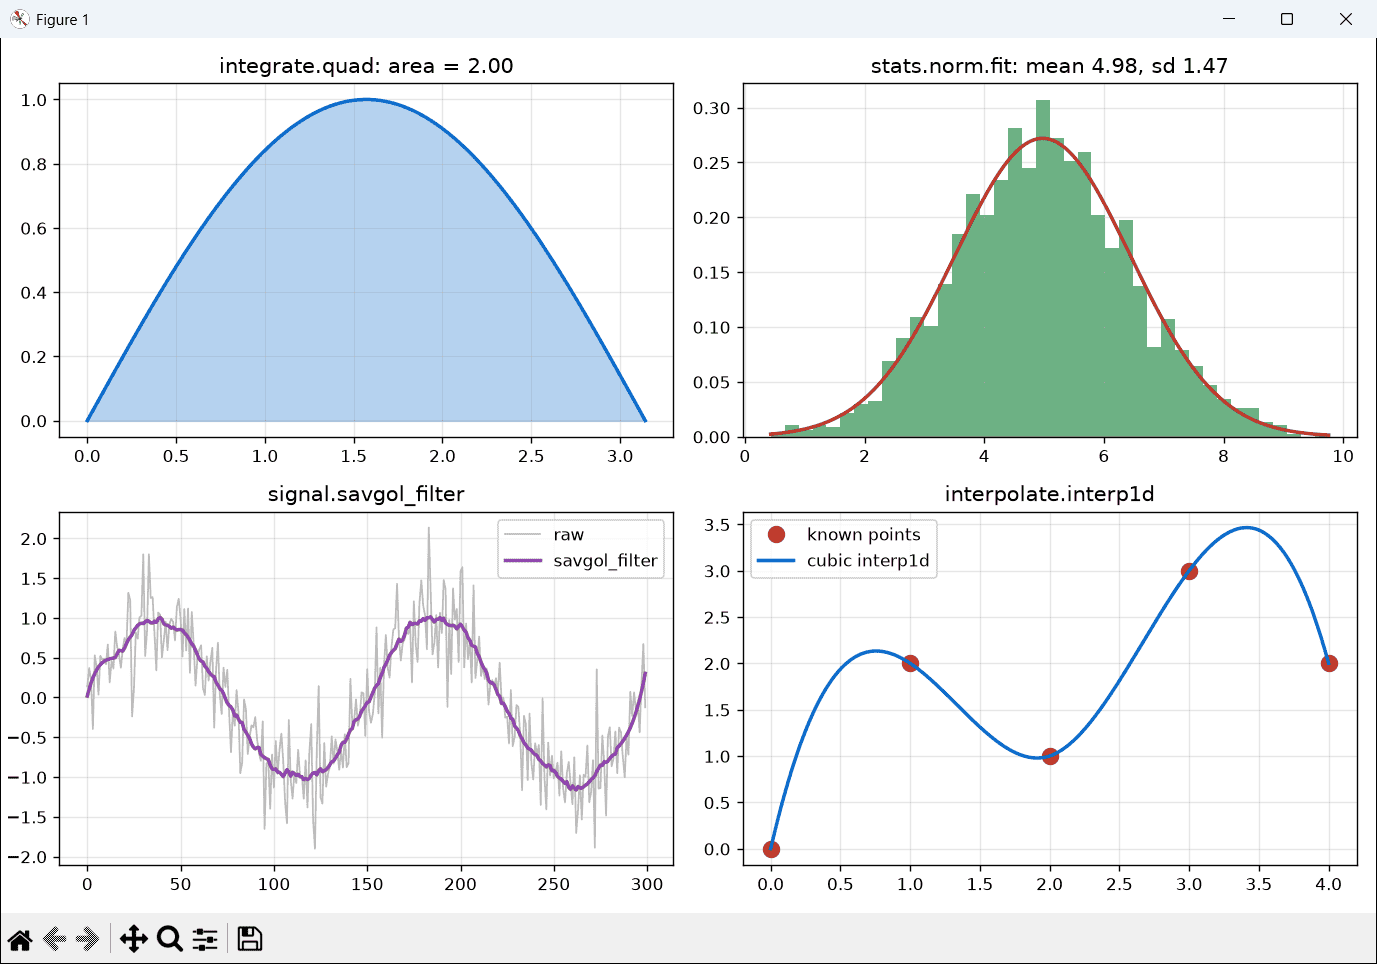Click the known point at the origin 0.0
Viewport: 1377px width, 964px height.
pyautogui.click(x=771, y=849)
